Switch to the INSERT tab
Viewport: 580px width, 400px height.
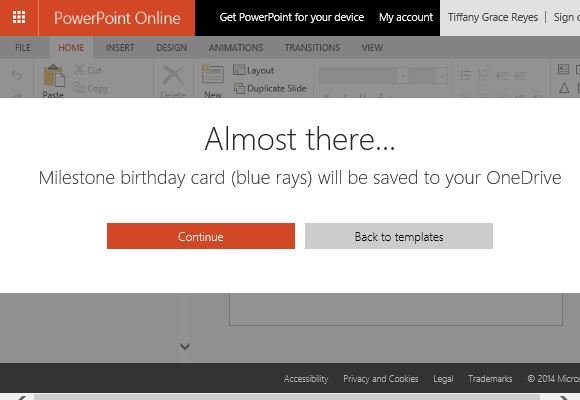point(120,48)
